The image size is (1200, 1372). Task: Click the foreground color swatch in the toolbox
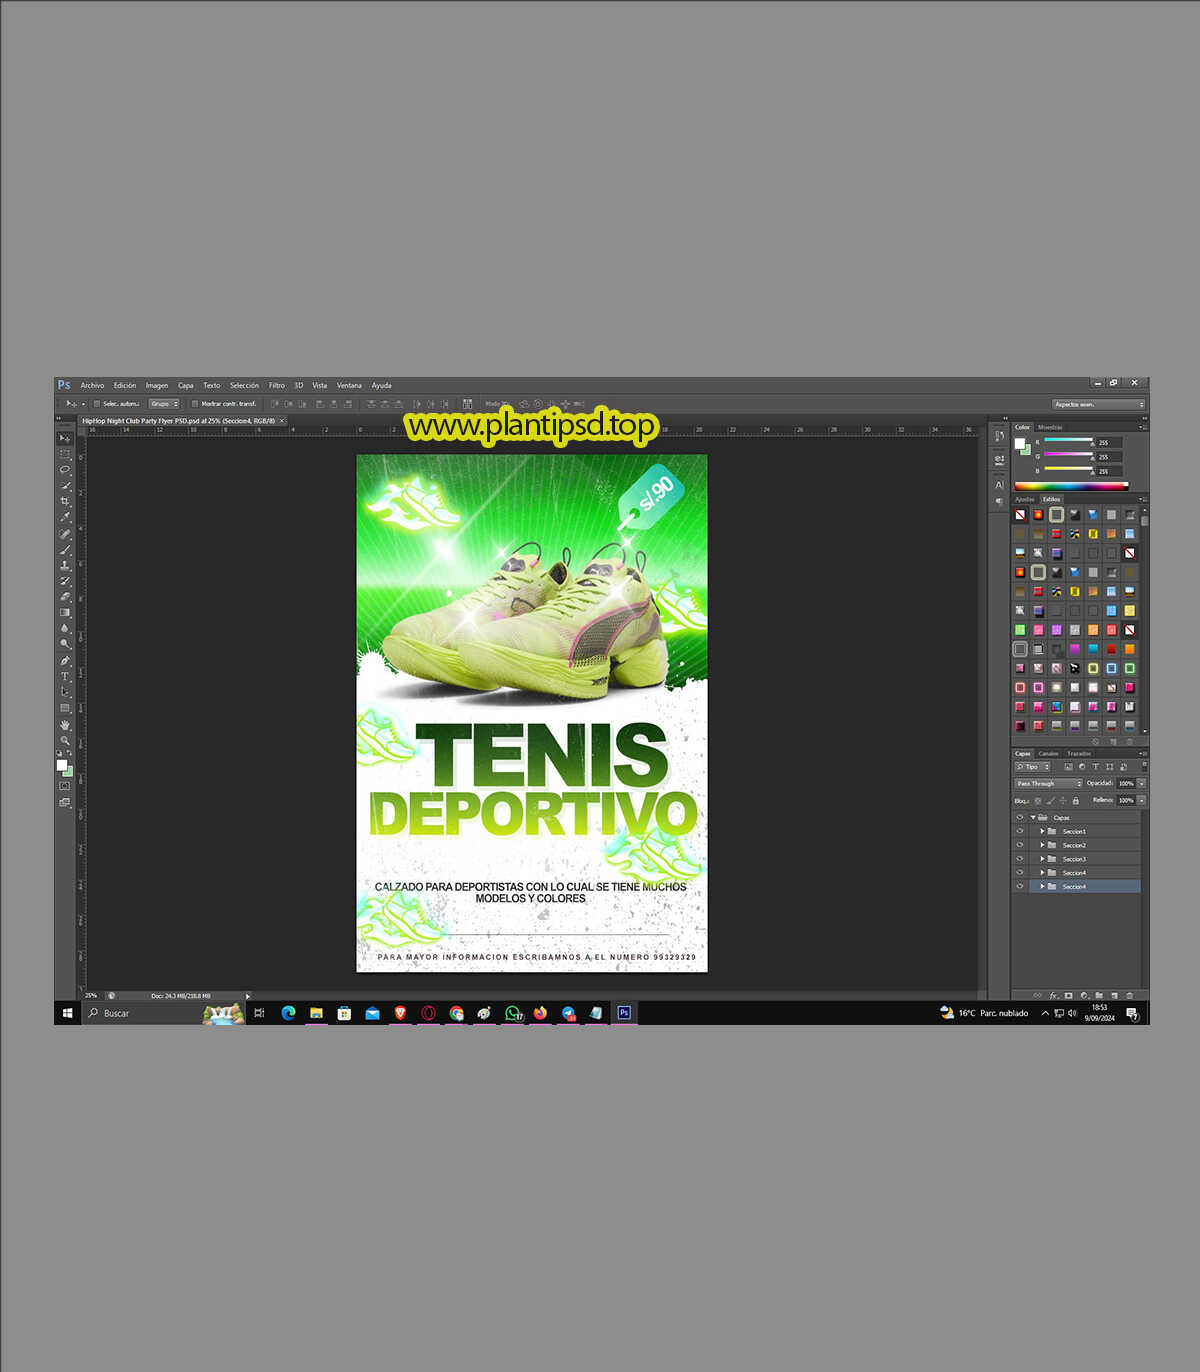click(x=61, y=765)
